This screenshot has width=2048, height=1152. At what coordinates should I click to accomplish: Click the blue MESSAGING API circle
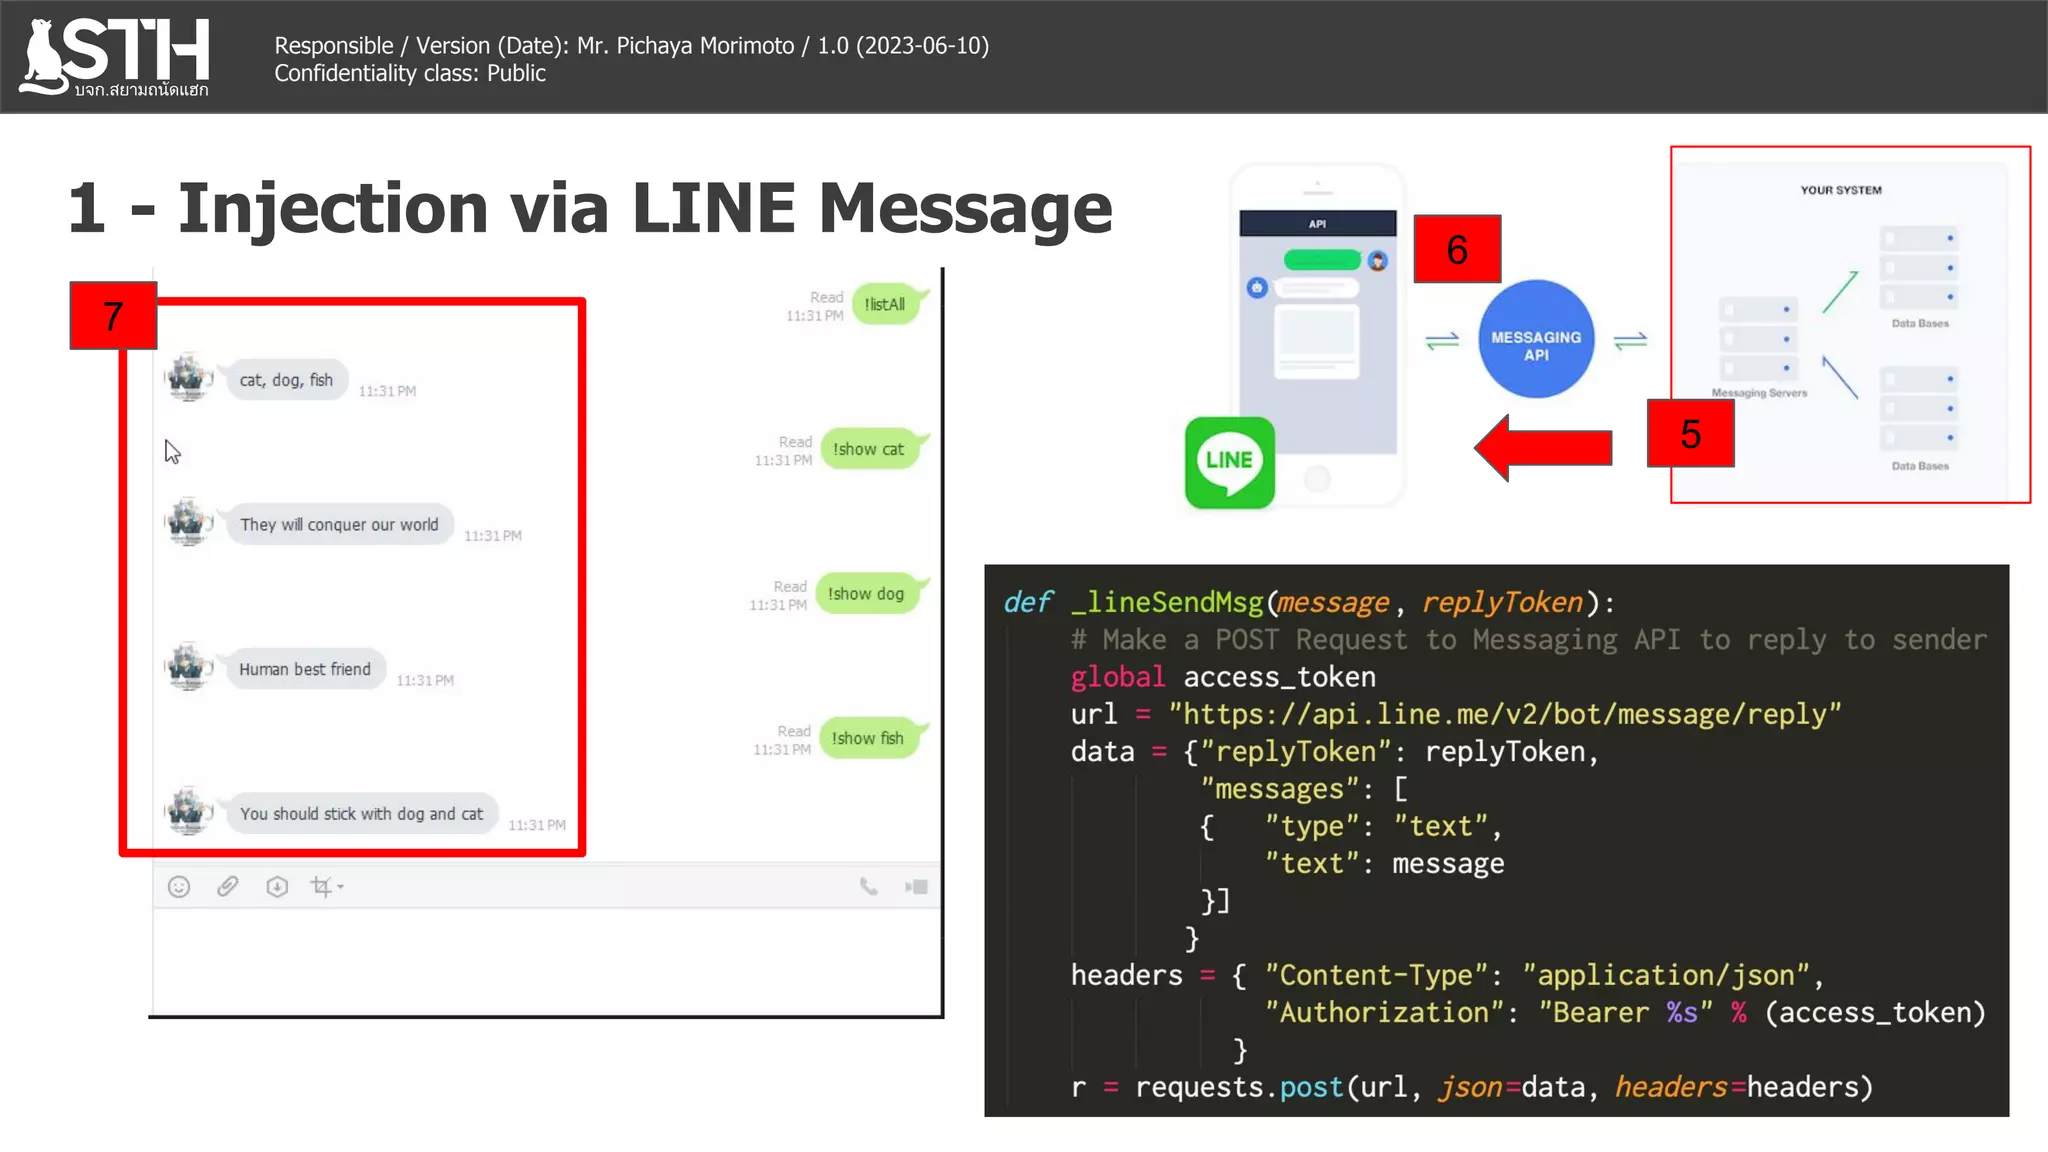(x=1535, y=340)
